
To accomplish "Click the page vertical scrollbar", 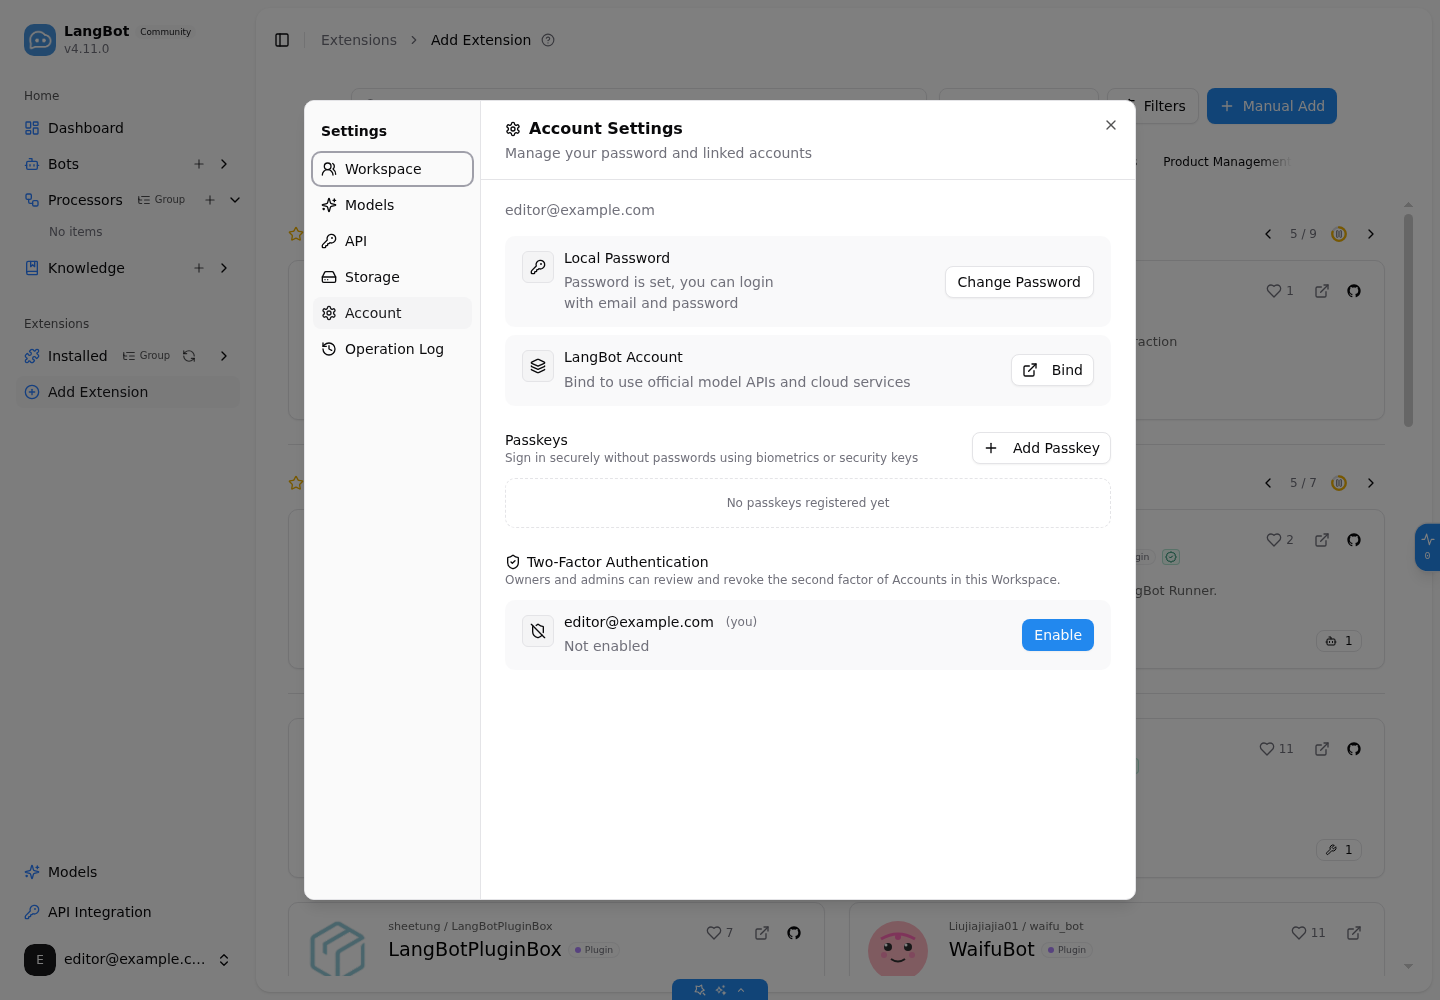I will (1408, 320).
